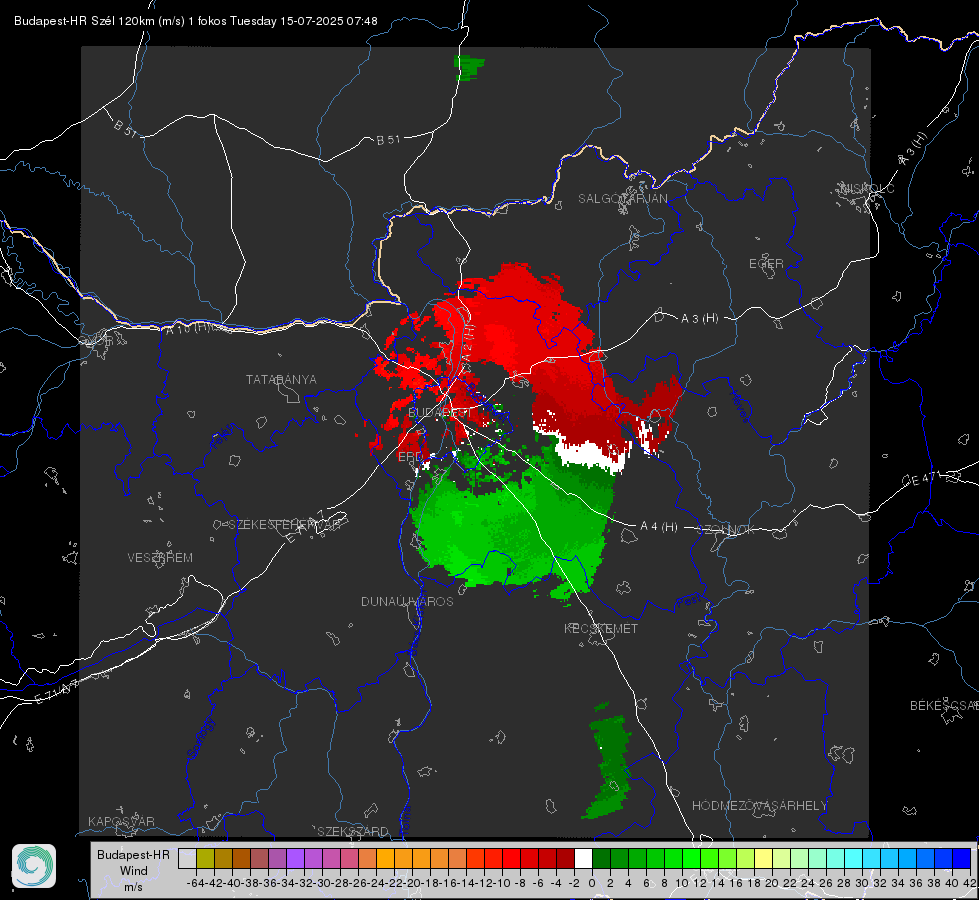Select the MISKOLC city label
The image size is (979, 900).
(x=868, y=188)
